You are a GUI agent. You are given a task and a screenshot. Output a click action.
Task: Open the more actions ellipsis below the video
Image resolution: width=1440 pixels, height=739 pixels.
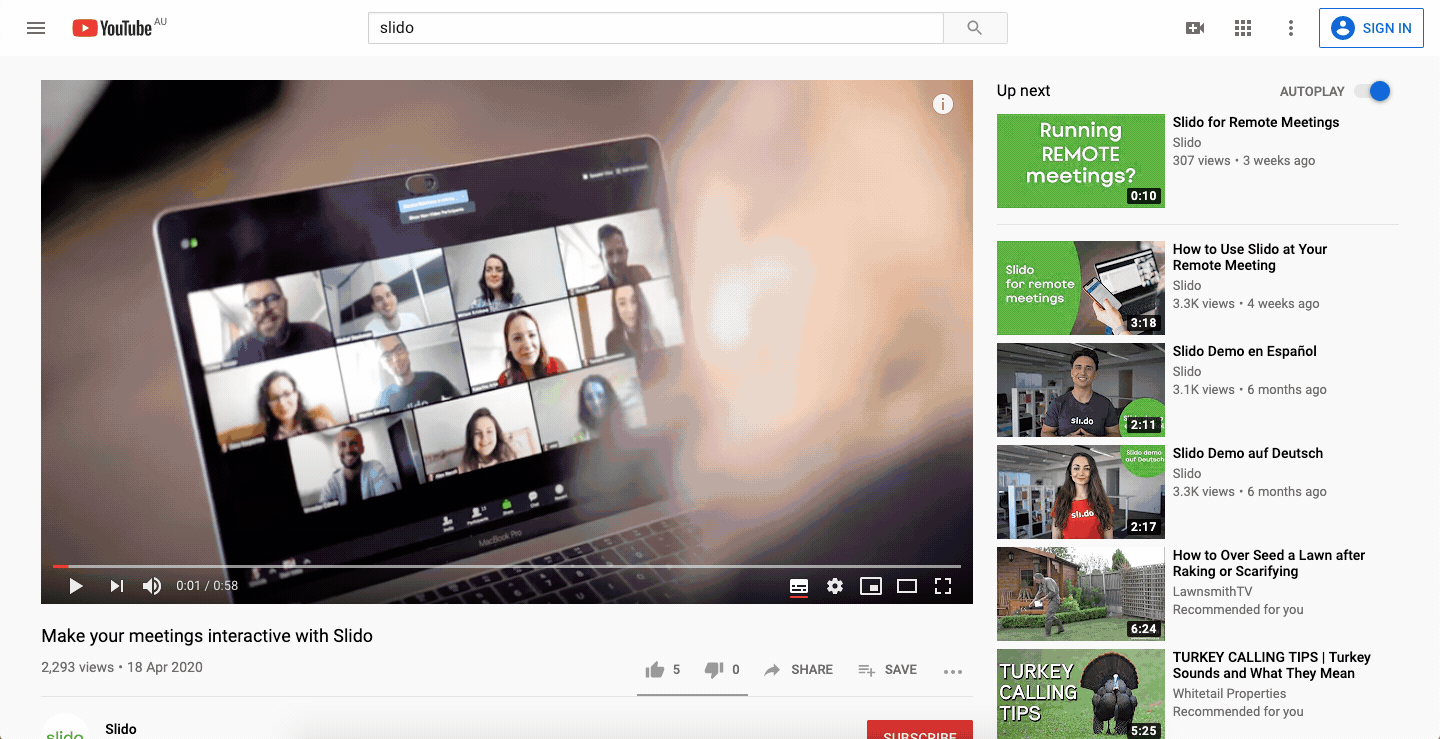point(953,672)
